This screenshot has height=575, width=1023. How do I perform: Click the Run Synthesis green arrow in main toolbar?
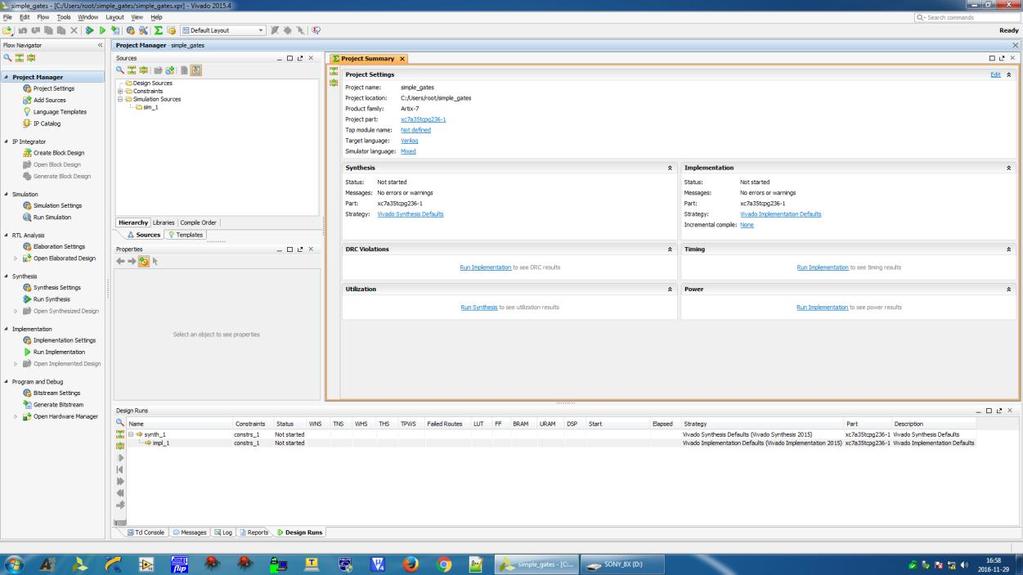pyautogui.click(x=89, y=30)
